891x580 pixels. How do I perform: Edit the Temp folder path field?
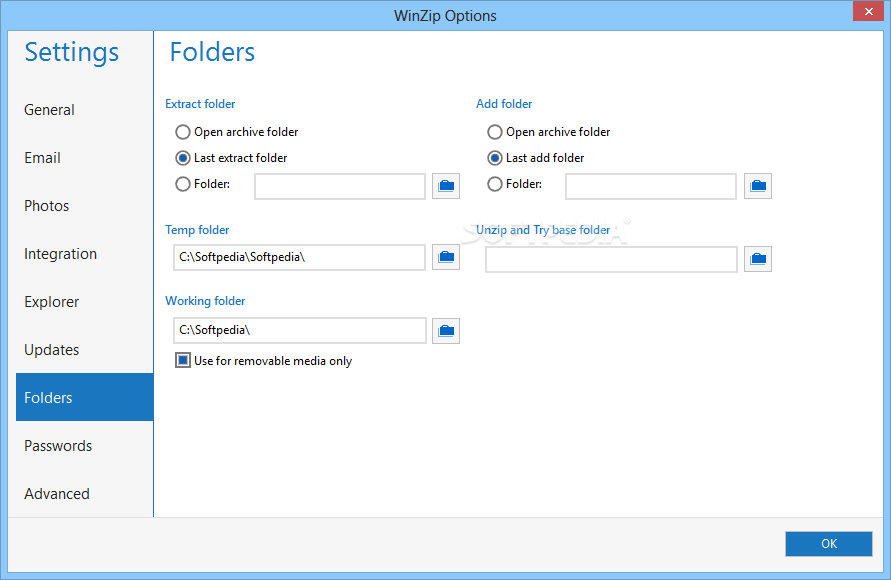pos(299,257)
